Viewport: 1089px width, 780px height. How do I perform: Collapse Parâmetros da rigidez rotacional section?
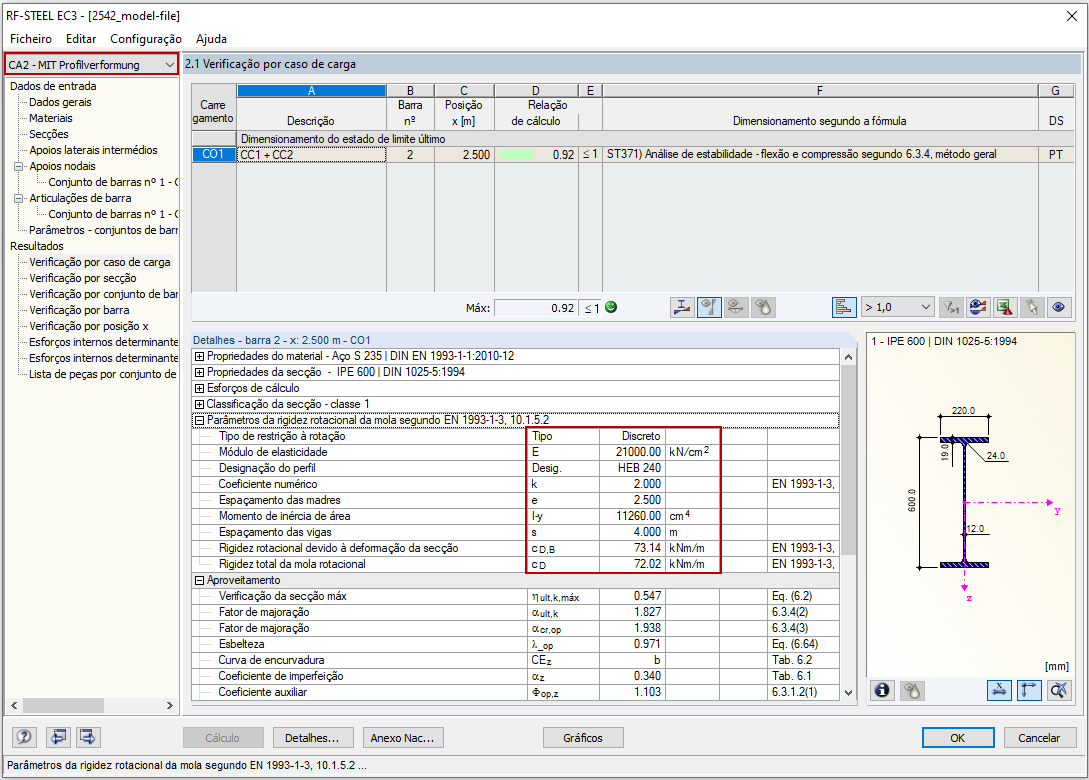(199, 420)
